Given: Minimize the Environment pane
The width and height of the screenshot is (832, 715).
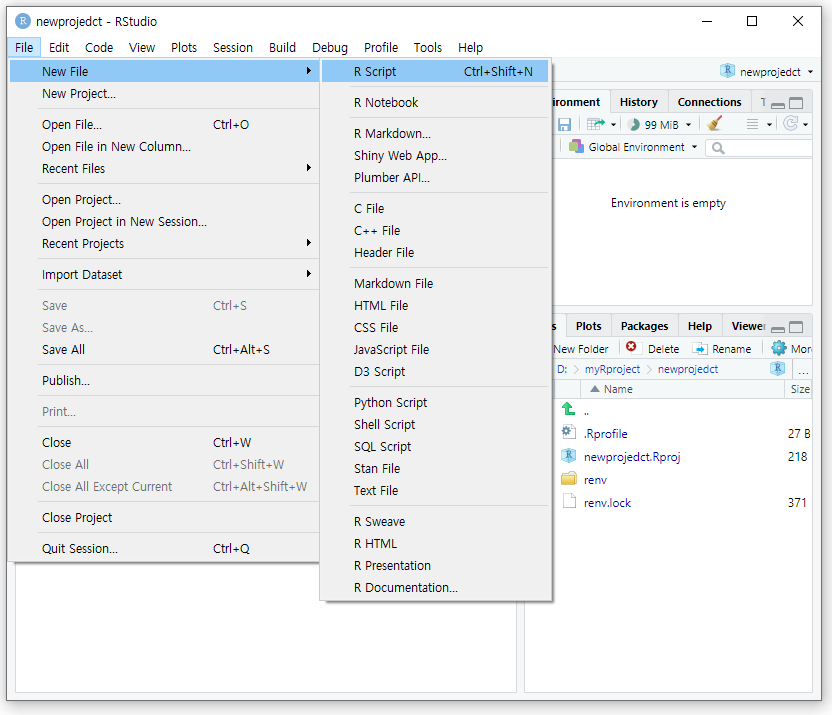Looking at the screenshot, I should point(778,104).
